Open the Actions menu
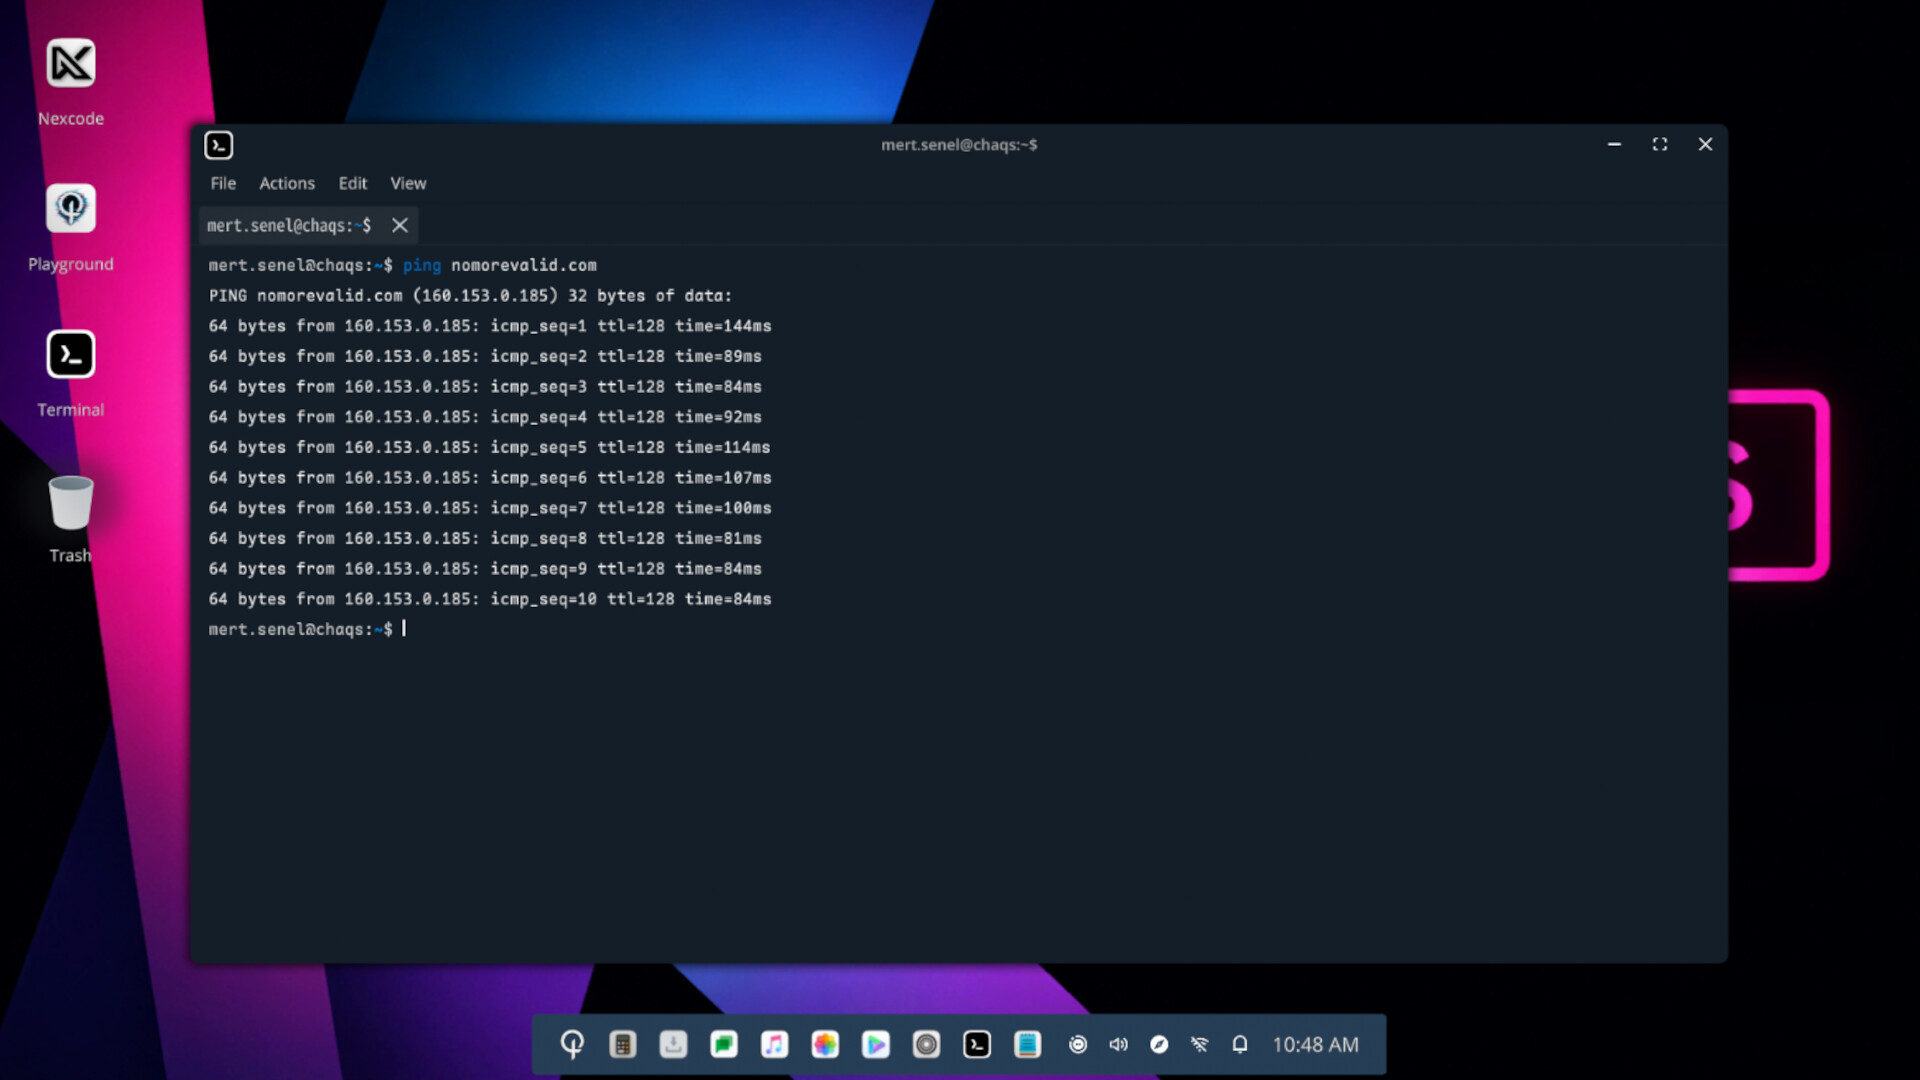This screenshot has height=1080, width=1920. pos(286,183)
